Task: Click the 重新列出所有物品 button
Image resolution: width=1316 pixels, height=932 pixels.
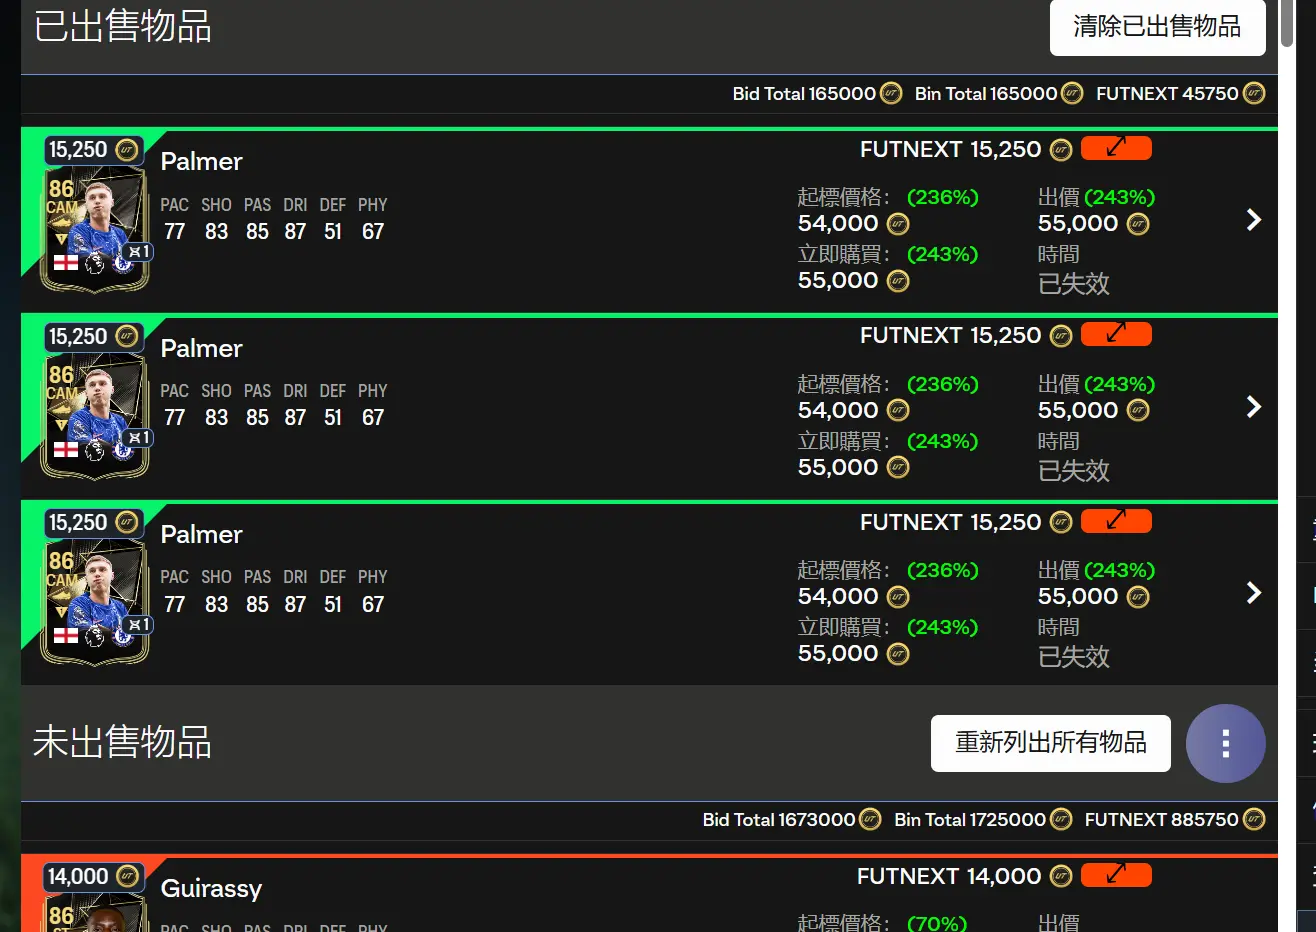Action: 1050,743
